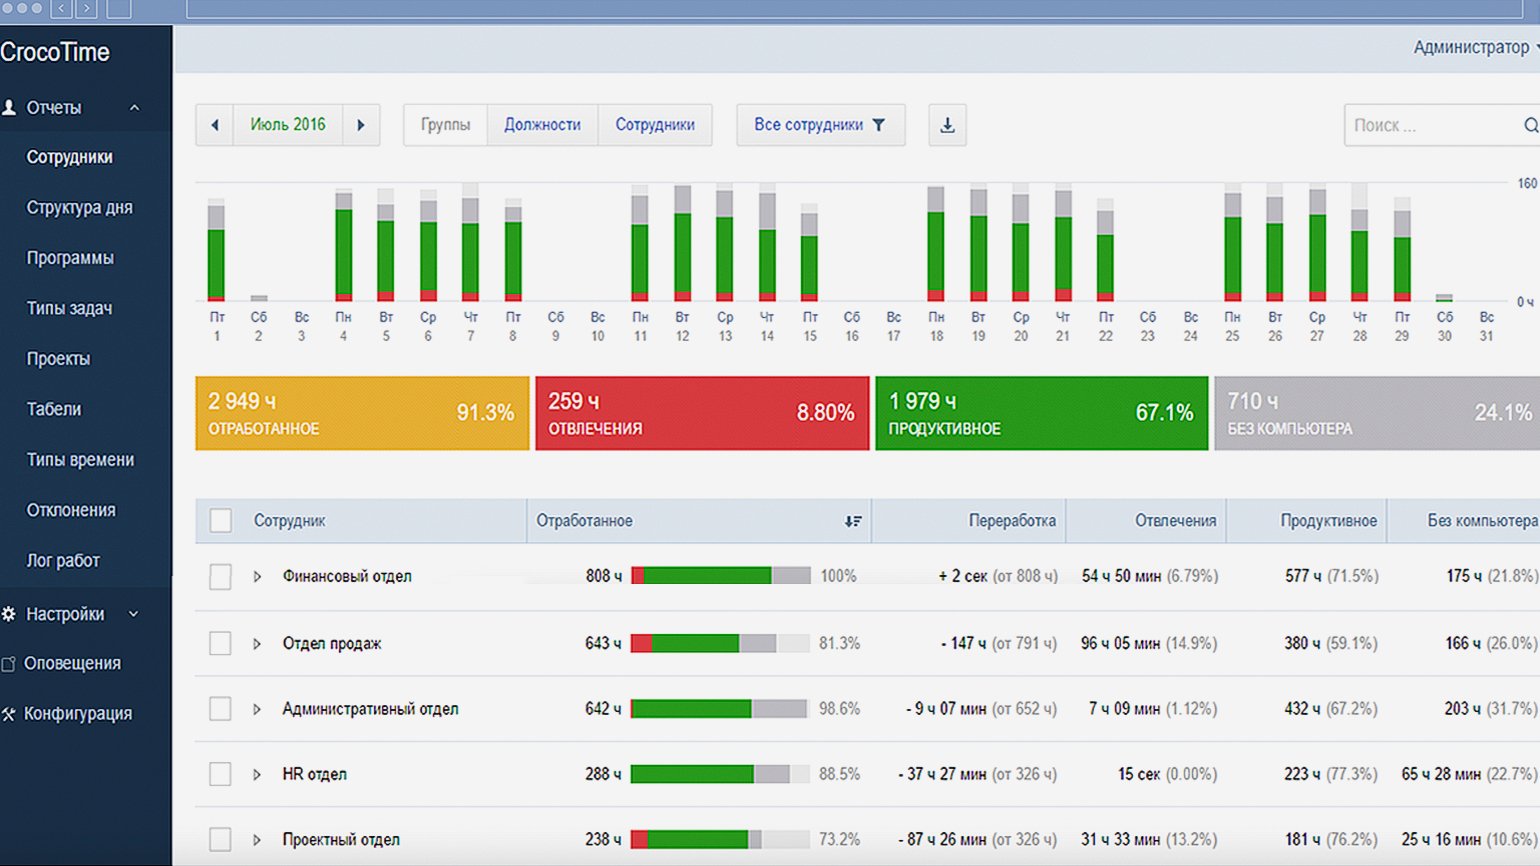This screenshot has width=1540, height=866.
Task: Open the Все сотрудники filter dropdown
Action: [820, 125]
